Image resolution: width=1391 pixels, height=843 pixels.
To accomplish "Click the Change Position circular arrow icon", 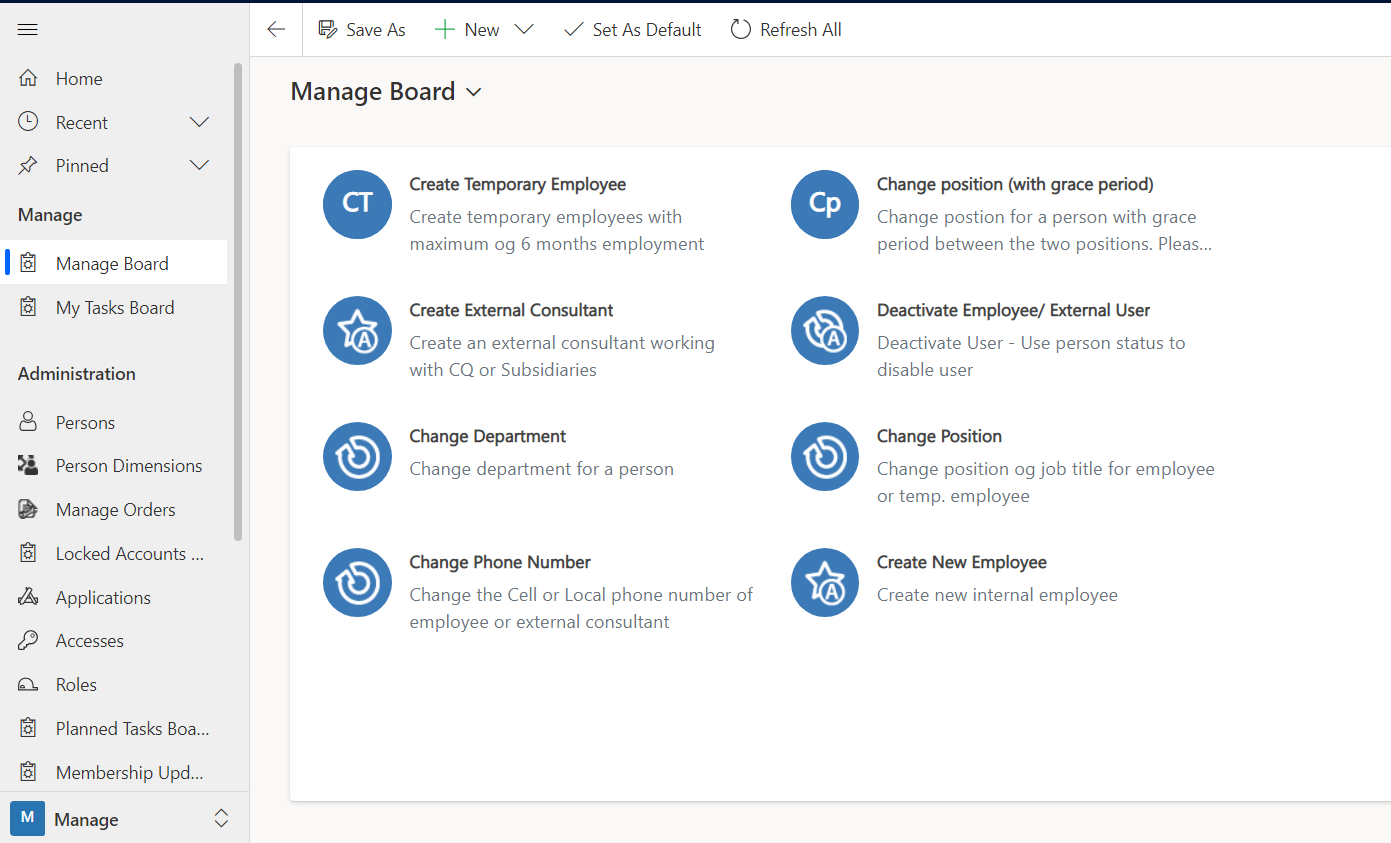I will pos(824,456).
